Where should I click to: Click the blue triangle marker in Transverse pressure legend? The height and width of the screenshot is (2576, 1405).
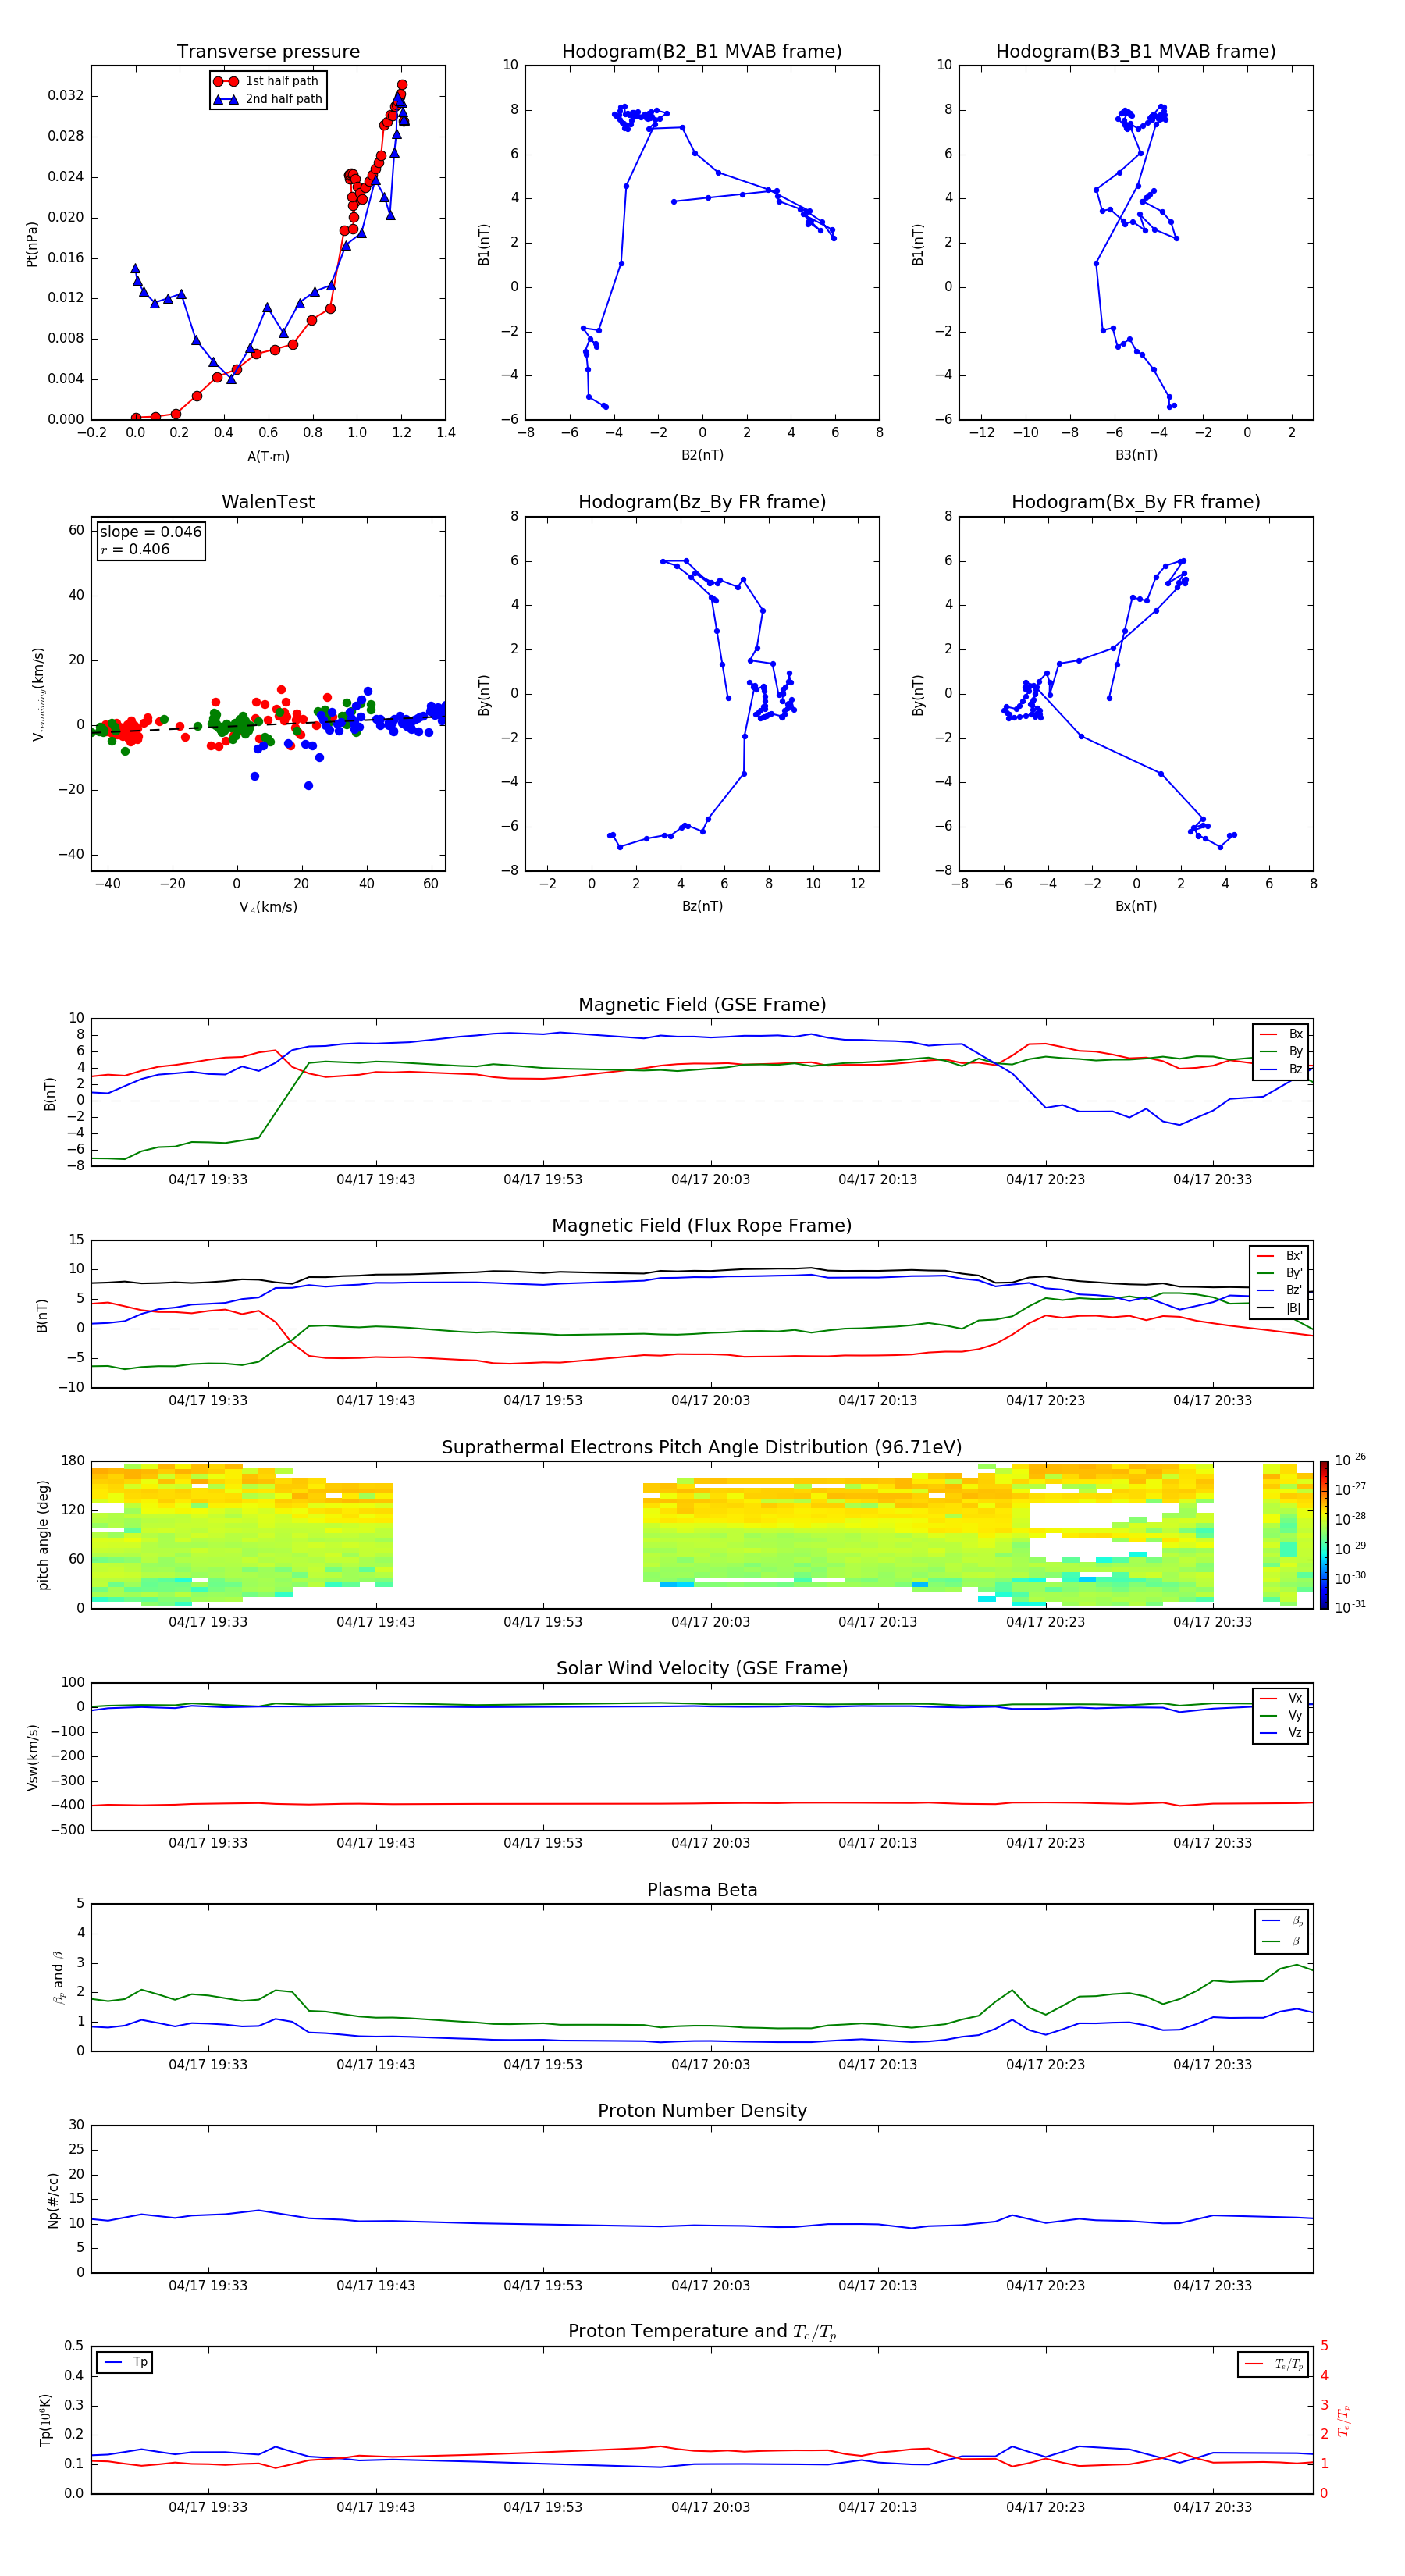point(226,99)
